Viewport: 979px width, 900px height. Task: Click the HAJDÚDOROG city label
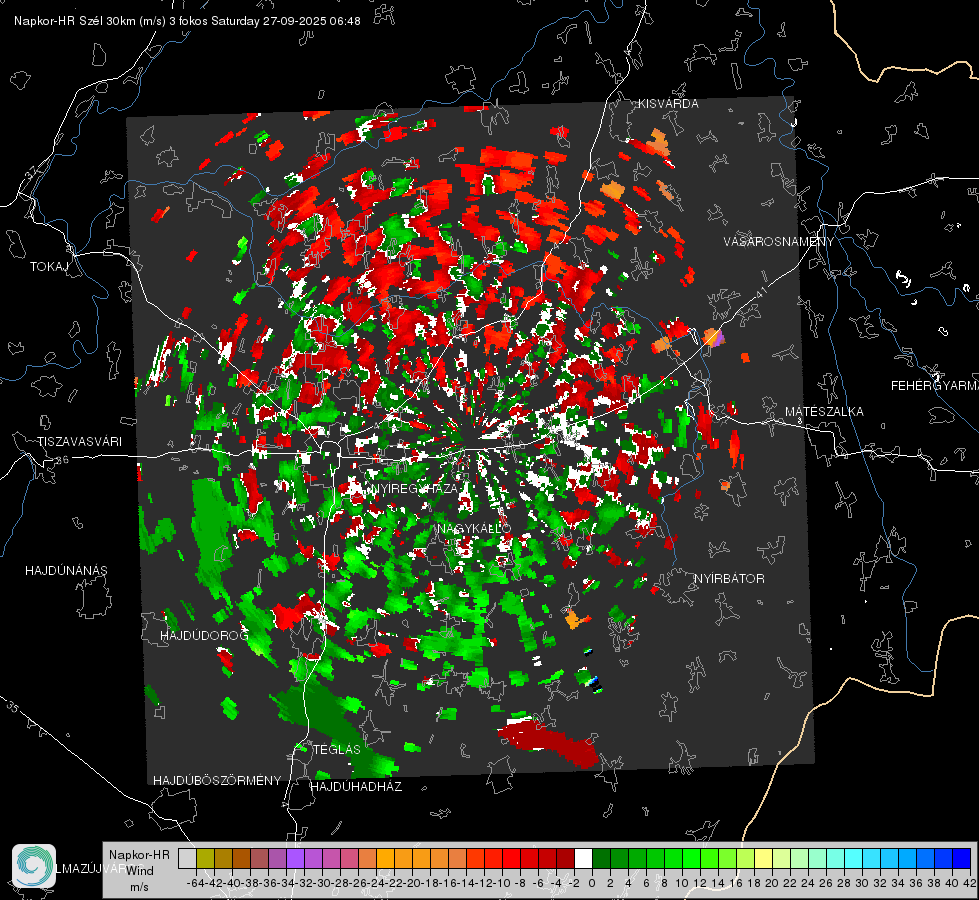(x=204, y=636)
